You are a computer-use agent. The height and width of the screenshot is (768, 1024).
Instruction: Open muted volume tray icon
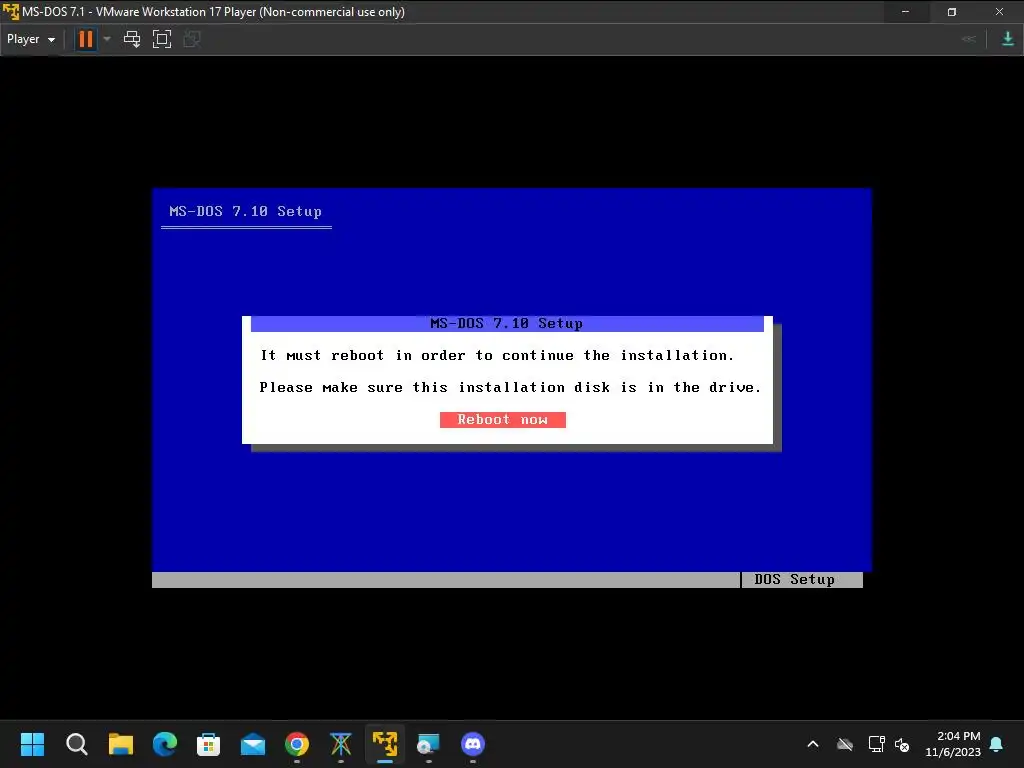click(x=903, y=744)
